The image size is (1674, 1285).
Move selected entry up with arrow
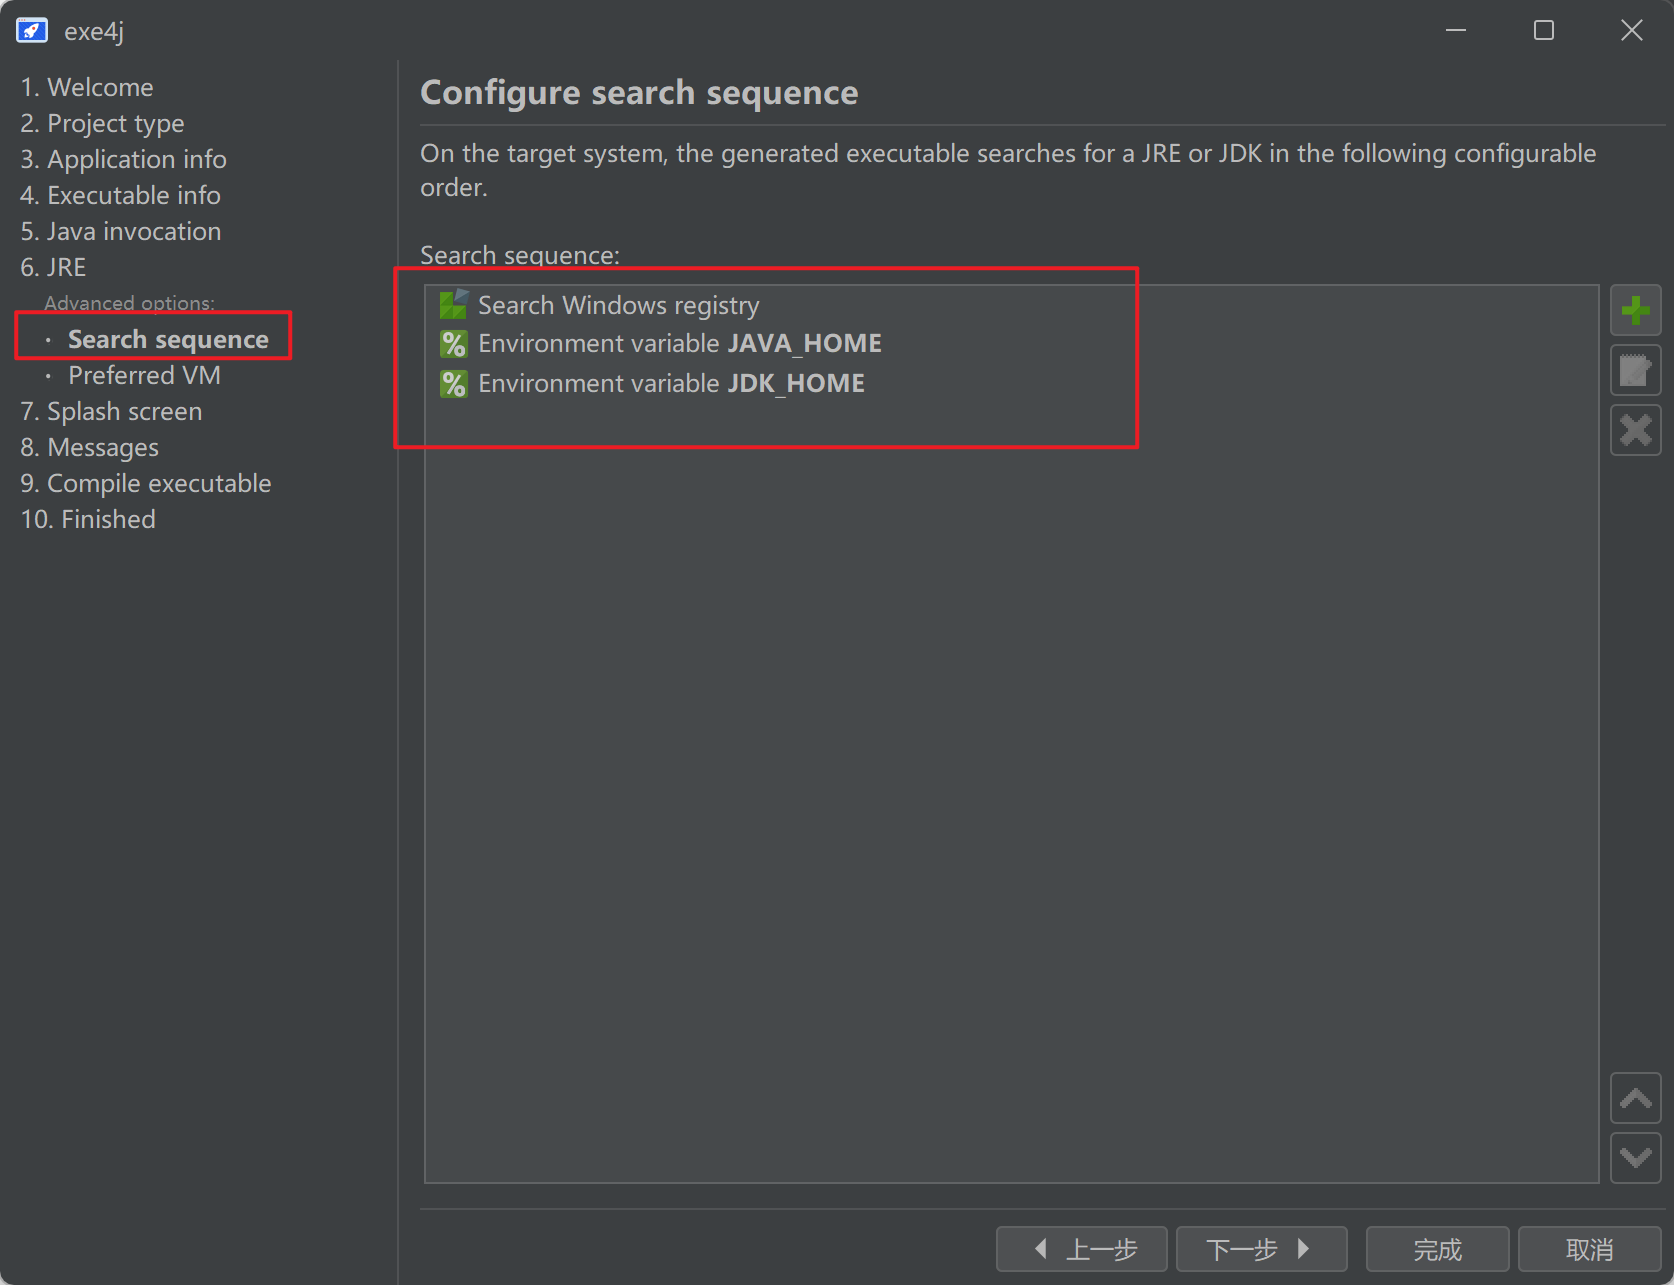point(1635,1099)
